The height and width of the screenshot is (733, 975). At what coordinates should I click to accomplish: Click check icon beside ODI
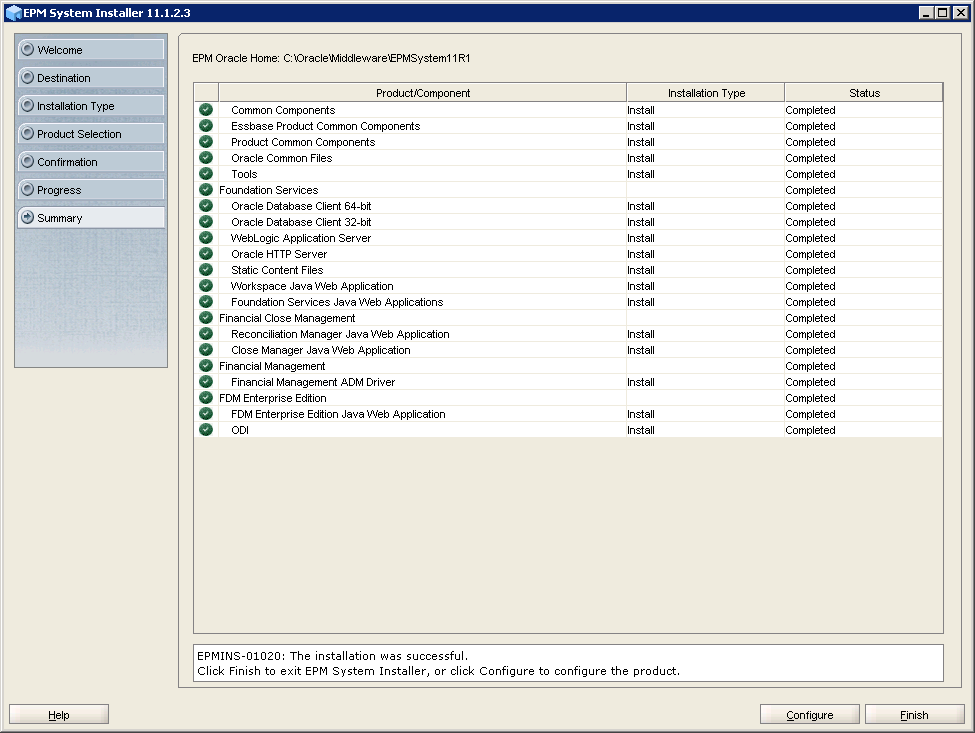tap(206, 430)
